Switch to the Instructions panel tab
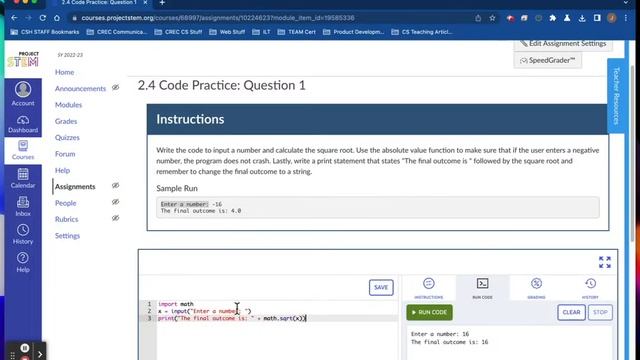This screenshot has width=640, height=360. (x=429, y=288)
